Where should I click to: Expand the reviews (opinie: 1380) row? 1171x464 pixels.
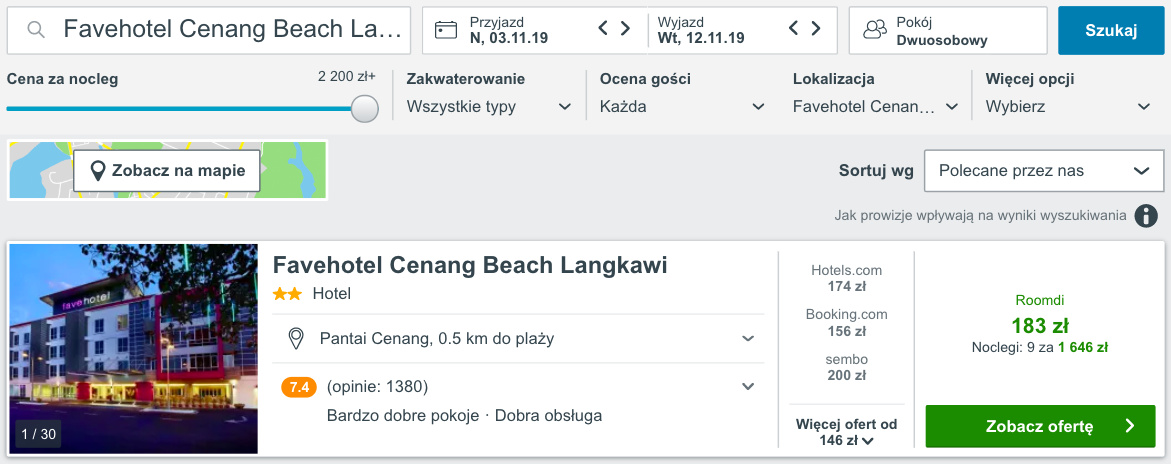tap(518, 387)
